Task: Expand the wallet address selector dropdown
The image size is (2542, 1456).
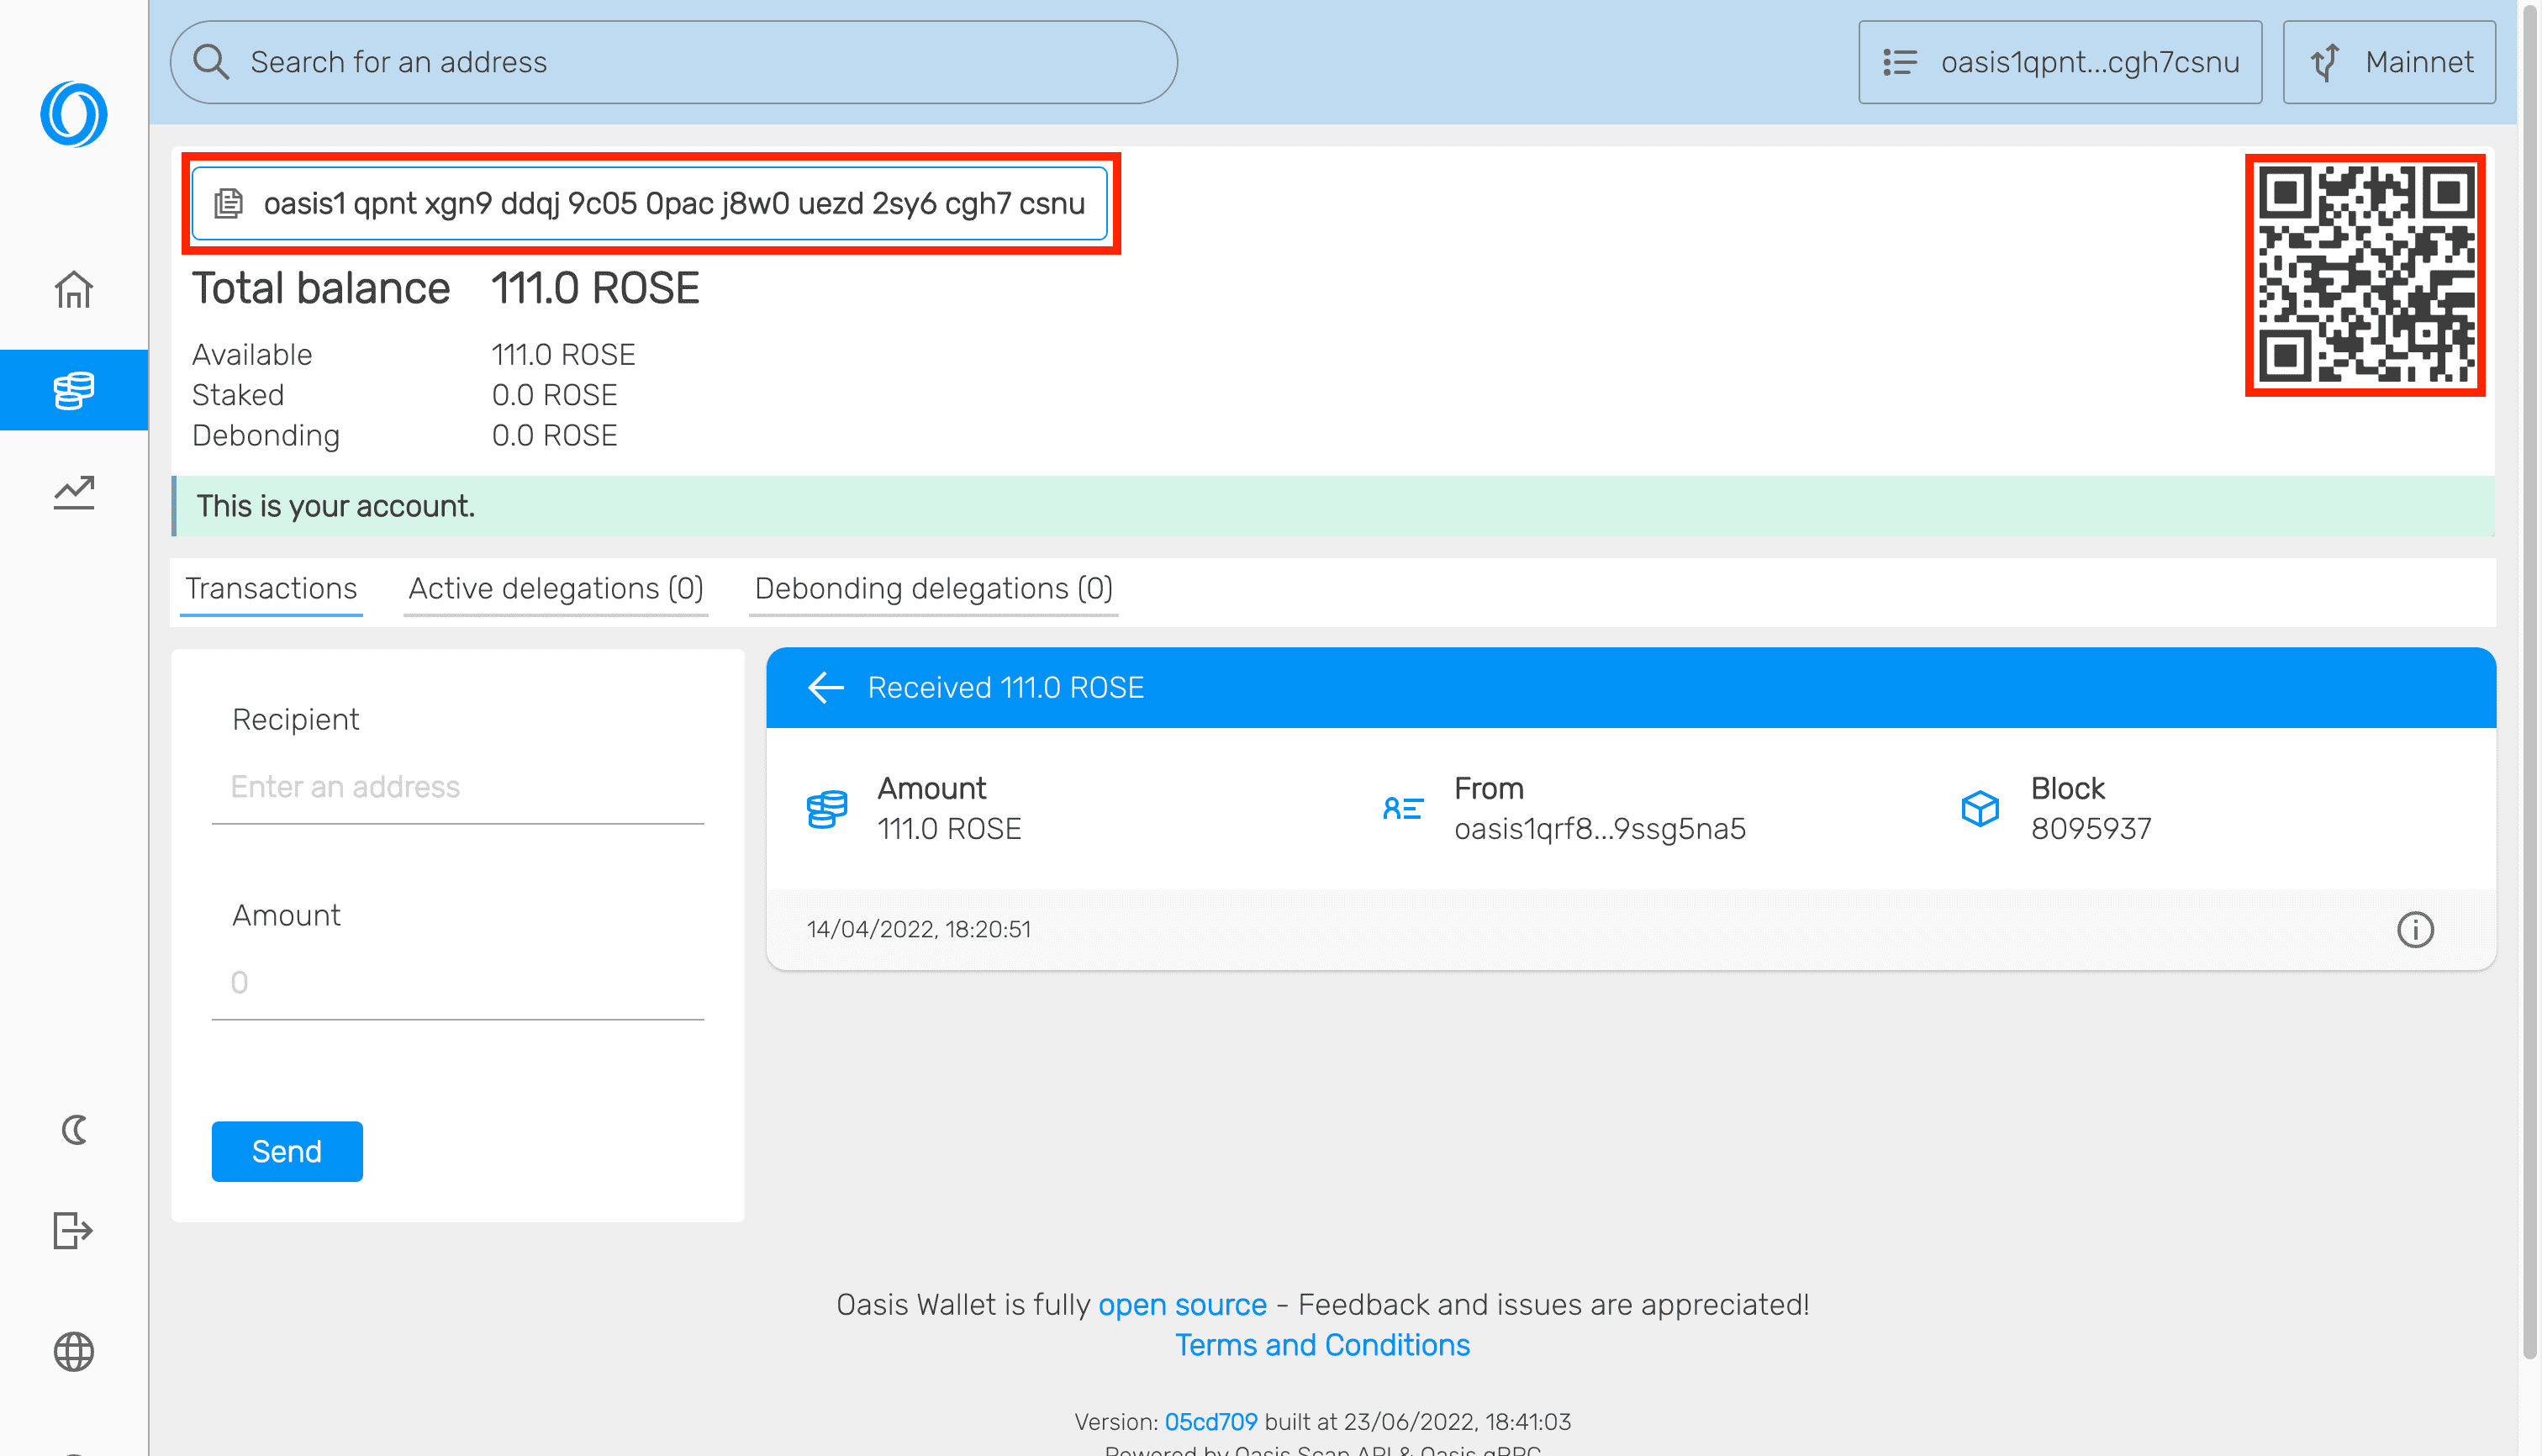Action: click(x=2060, y=63)
